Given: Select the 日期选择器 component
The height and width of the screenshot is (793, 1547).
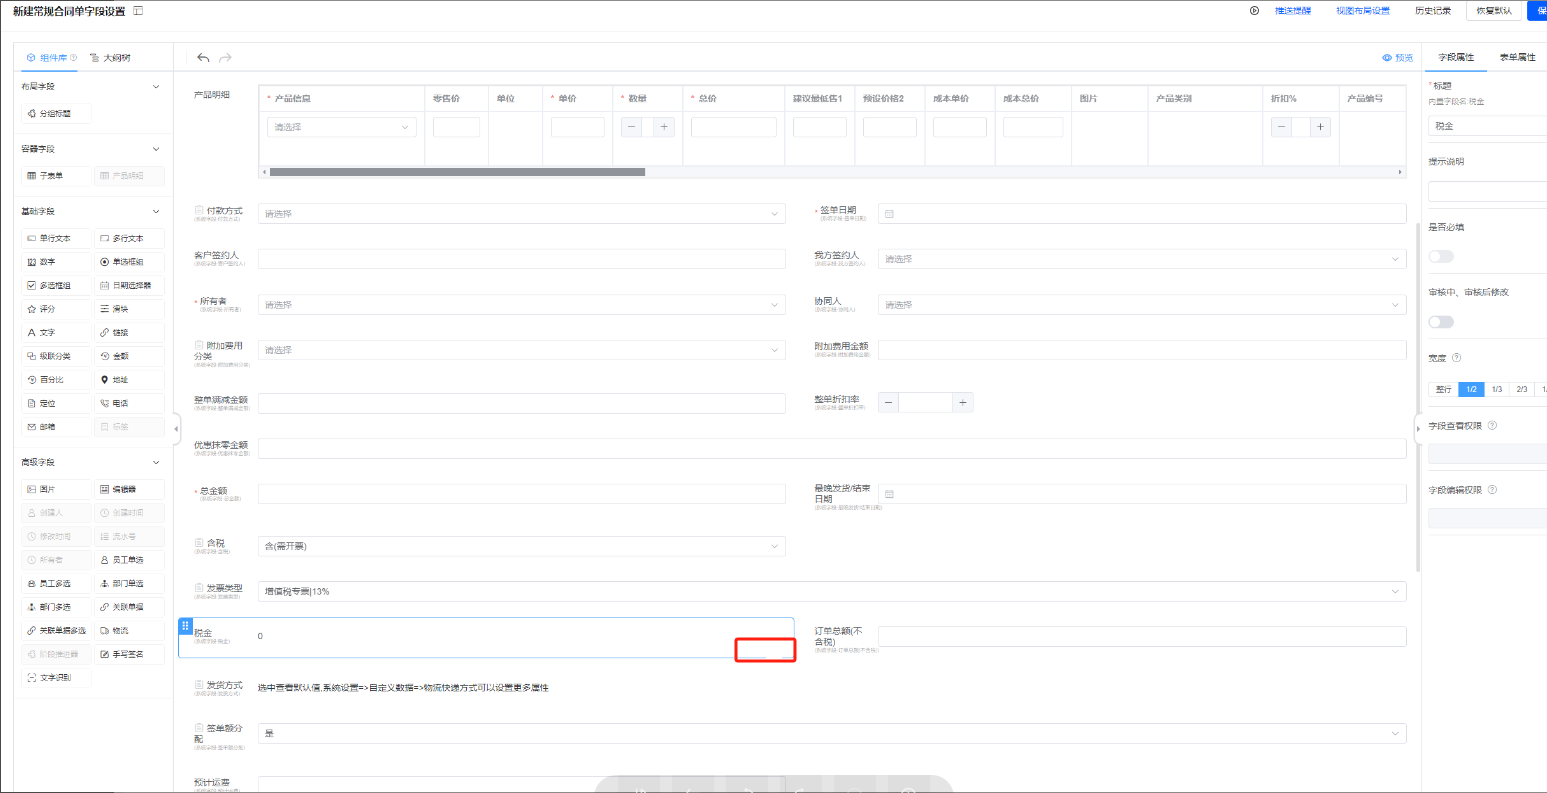Looking at the screenshot, I should (x=129, y=286).
